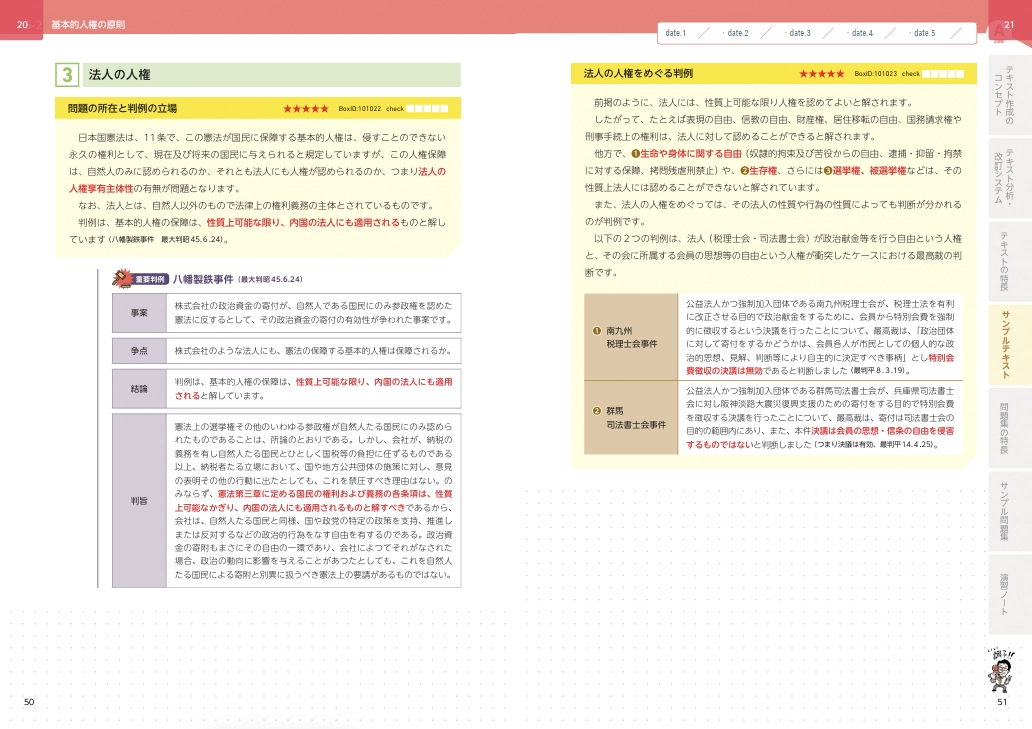Screen dimensions: 1032x729
Task: Click the red 法人の人権享有主体性 keyword
Action: 257,180
